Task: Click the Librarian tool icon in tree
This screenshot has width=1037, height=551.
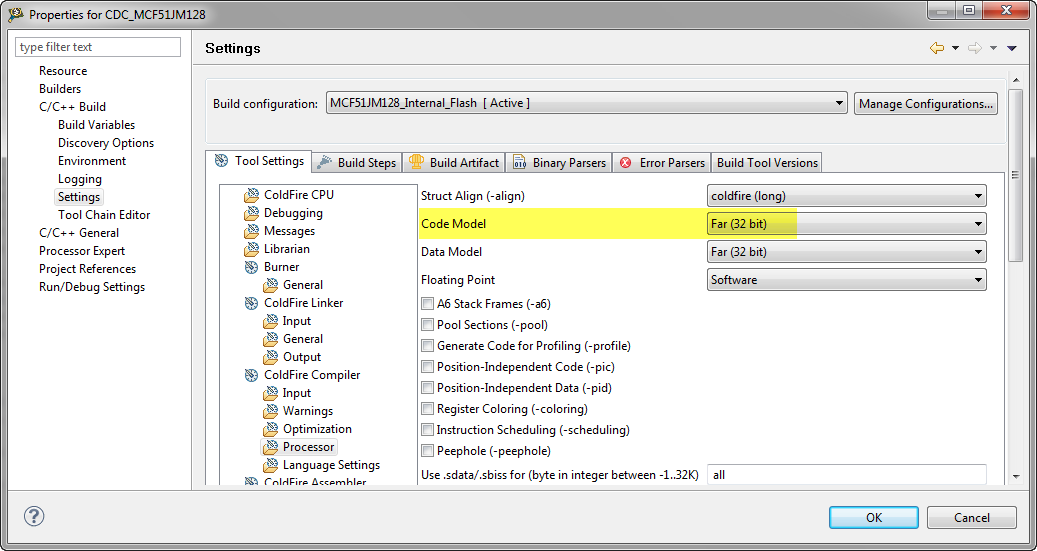Action: coord(251,250)
